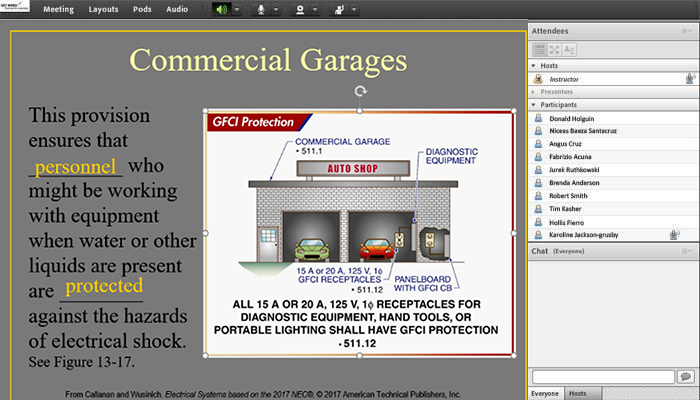Open the microphone options dropdown arrow
Image resolution: width=700 pixels, height=400 pixels.
tap(277, 9)
